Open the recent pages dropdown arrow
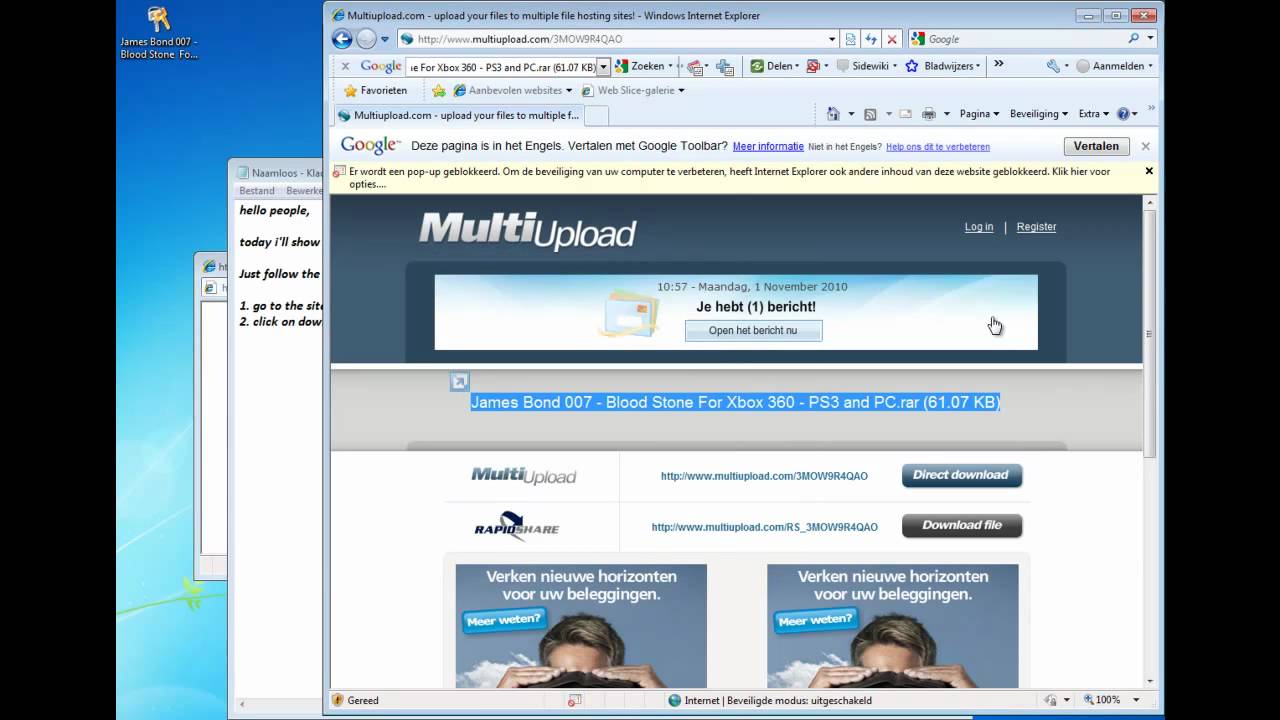The width and height of the screenshot is (1280, 720). click(x=385, y=40)
